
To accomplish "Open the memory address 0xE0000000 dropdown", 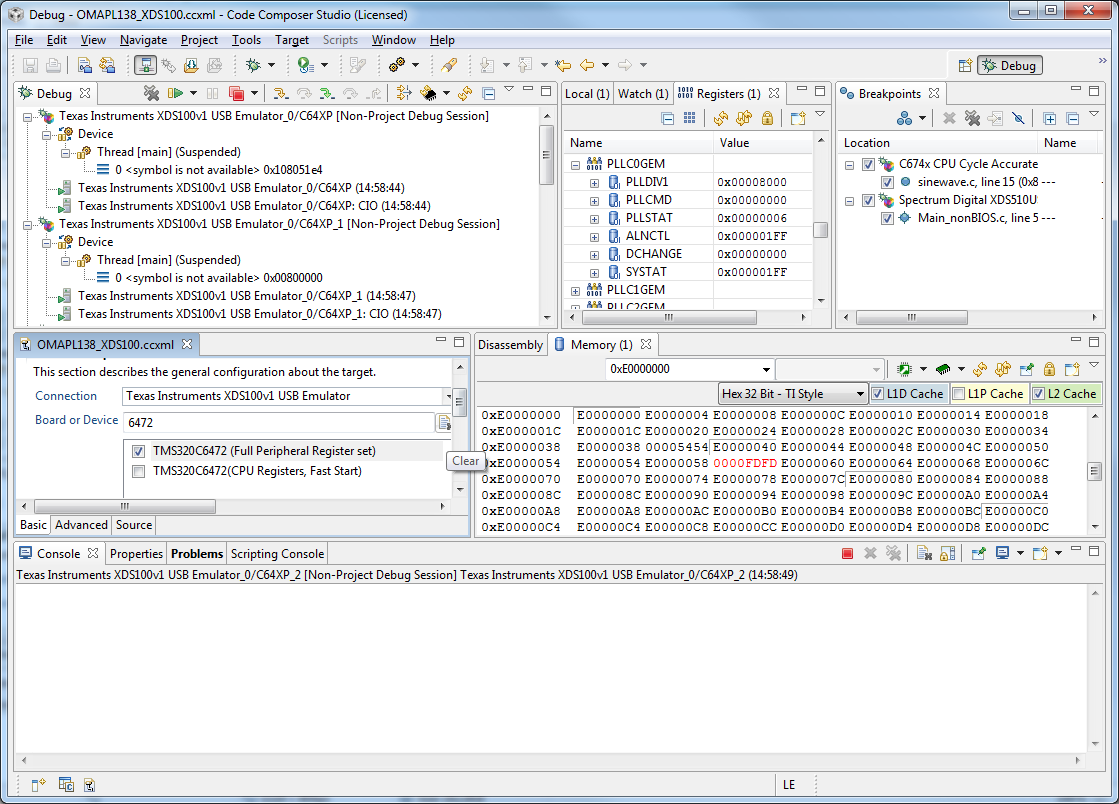I will [766, 369].
